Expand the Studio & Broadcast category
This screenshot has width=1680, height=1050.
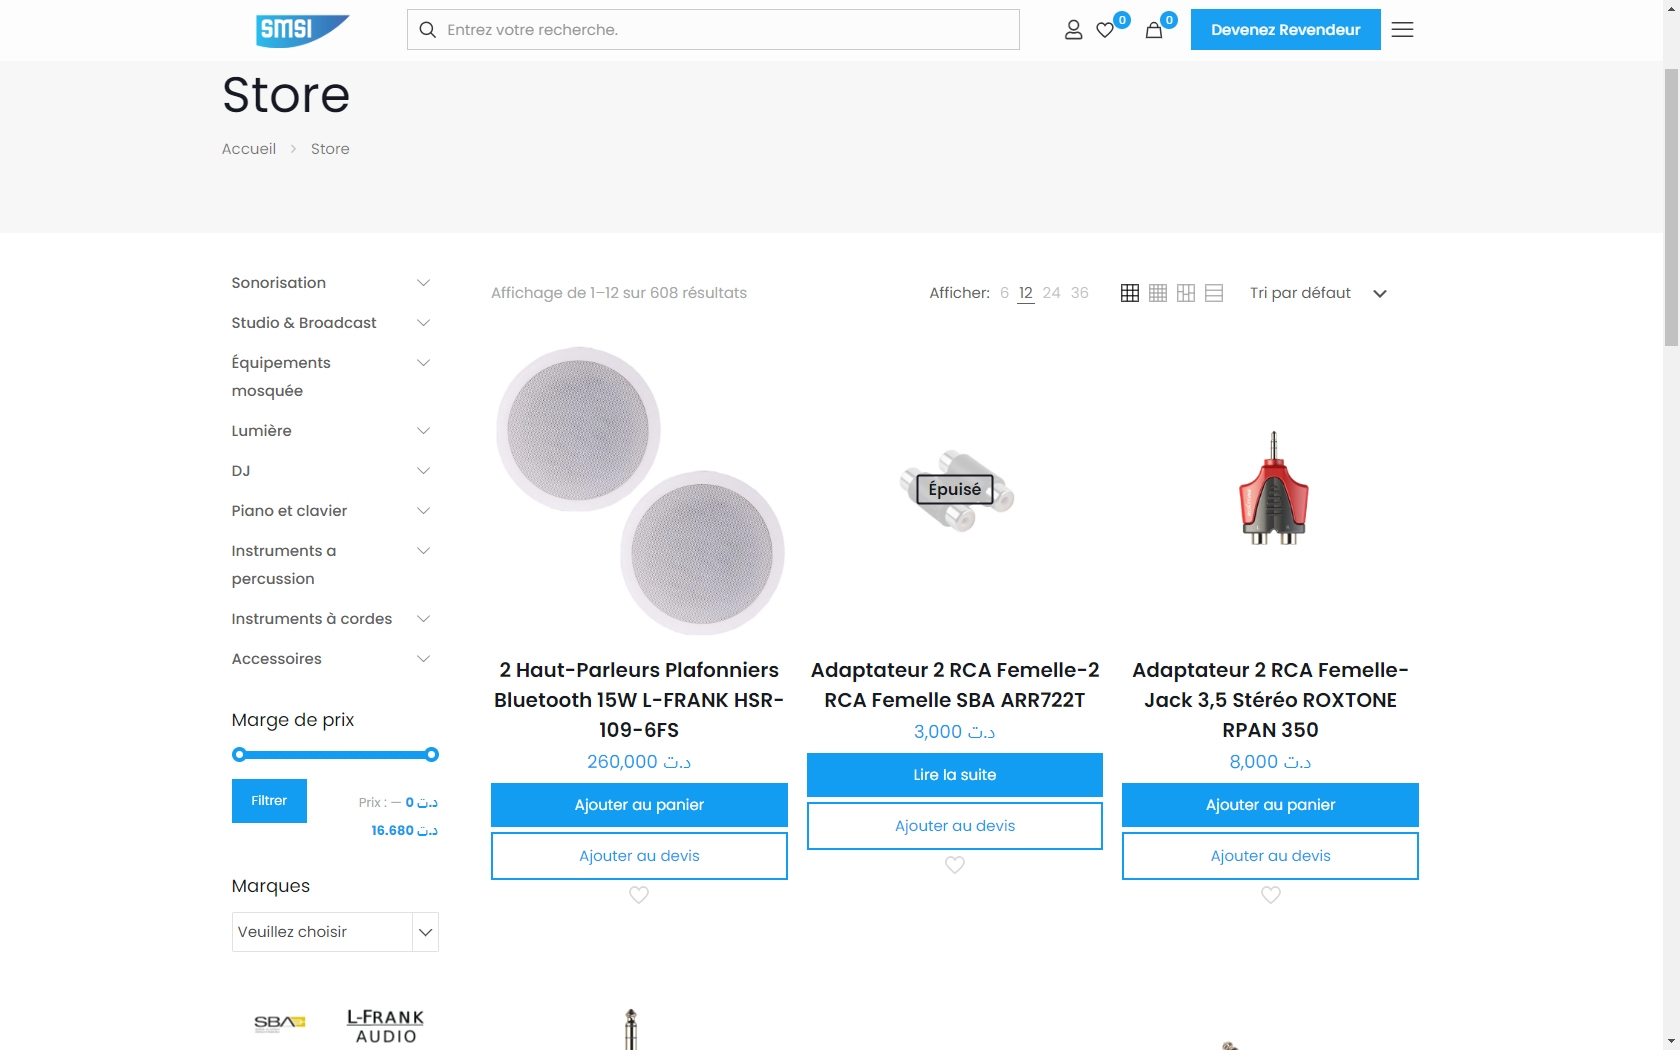point(423,323)
